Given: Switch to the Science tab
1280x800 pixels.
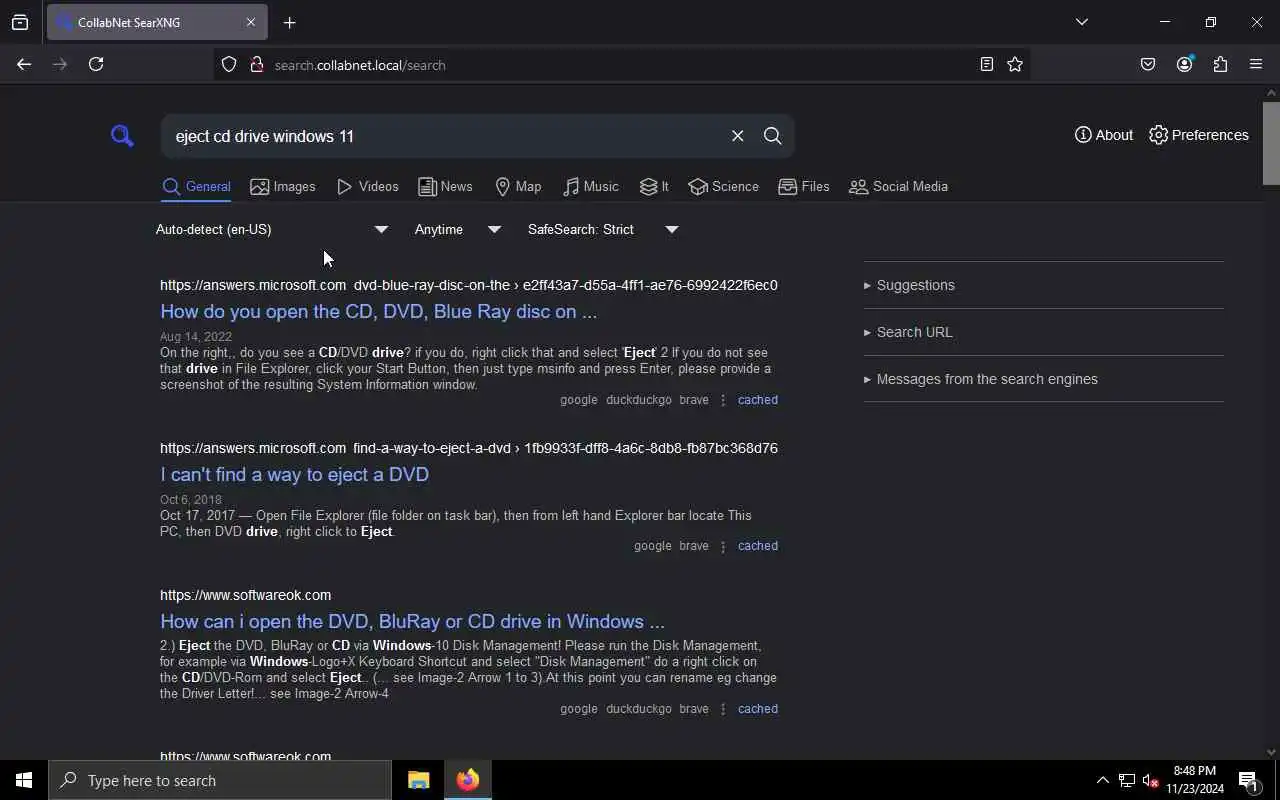Looking at the screenshot, I should pos(723,187).
